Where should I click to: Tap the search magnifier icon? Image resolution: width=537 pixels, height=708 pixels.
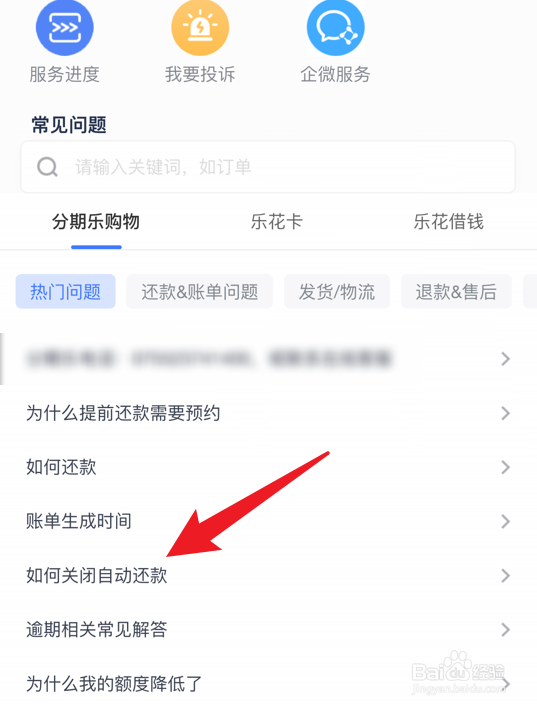(47, 167)
